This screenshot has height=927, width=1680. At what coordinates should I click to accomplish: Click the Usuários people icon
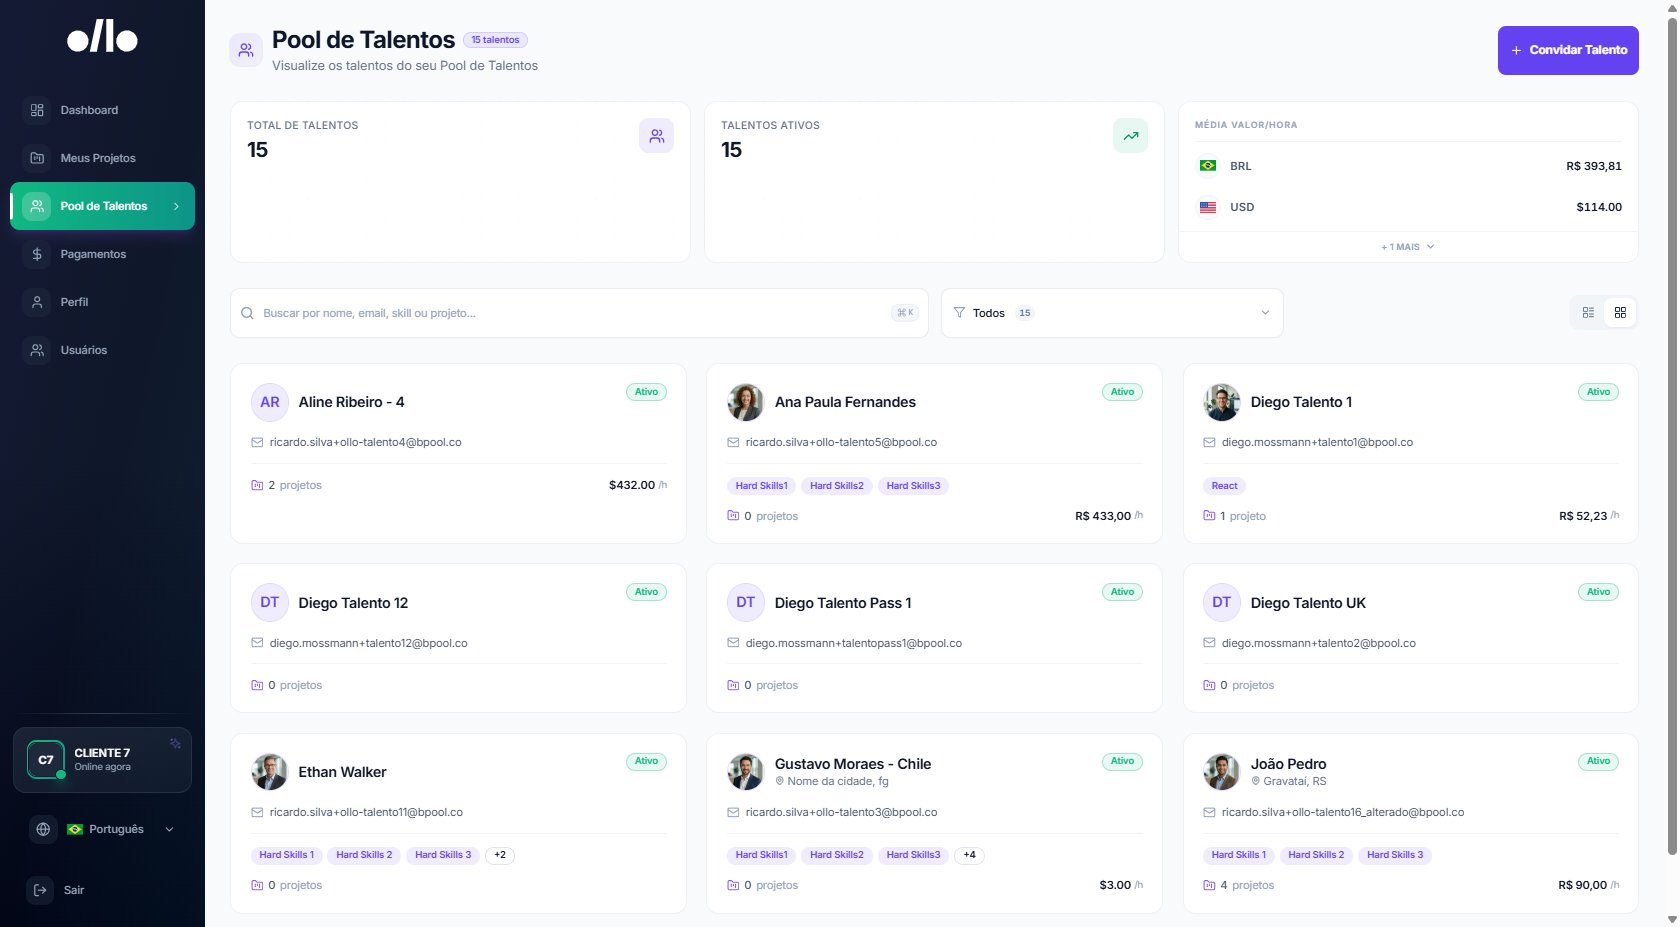(x=37, y=350)
